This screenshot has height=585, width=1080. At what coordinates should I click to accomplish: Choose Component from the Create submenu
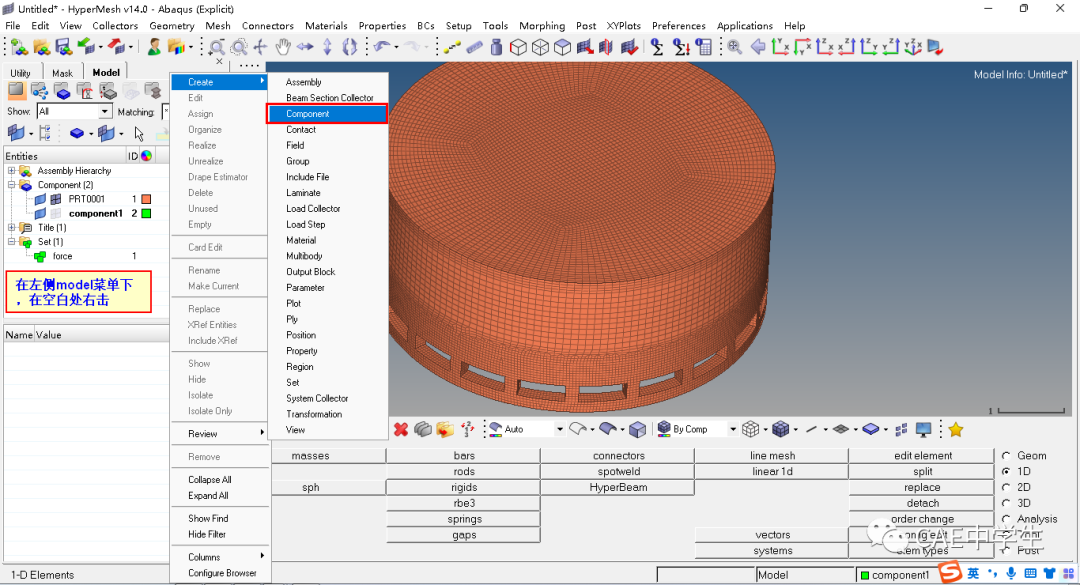click(x=327, y=114)
